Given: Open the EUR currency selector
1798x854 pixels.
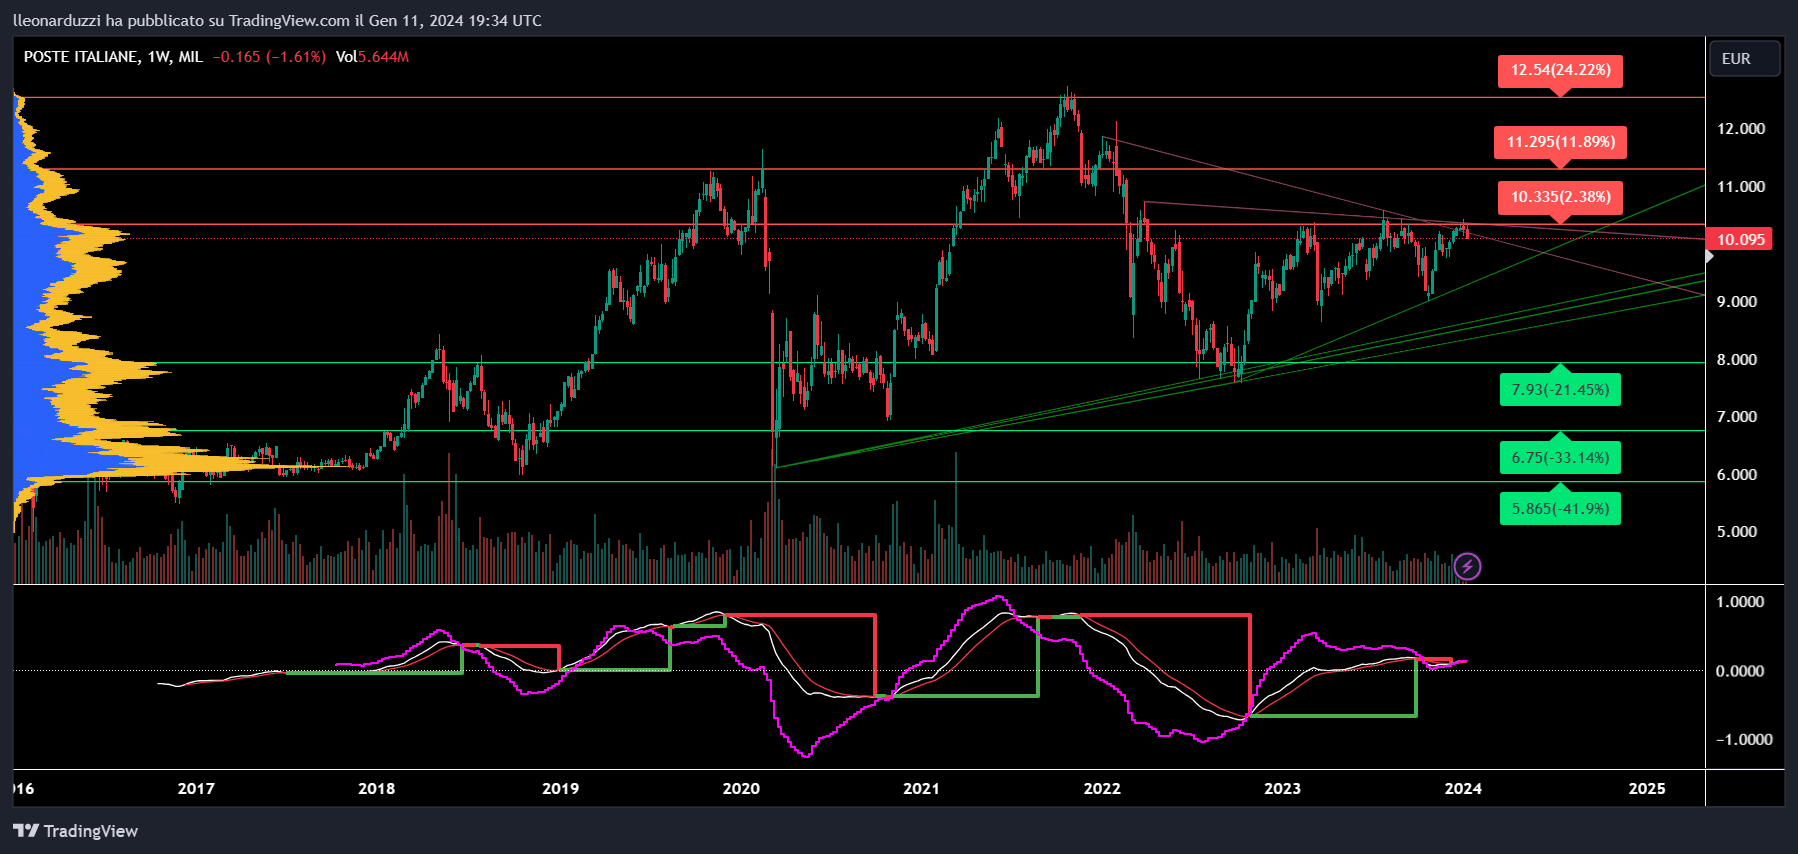Looking at the screenshot, I should tap(1744, 59).
